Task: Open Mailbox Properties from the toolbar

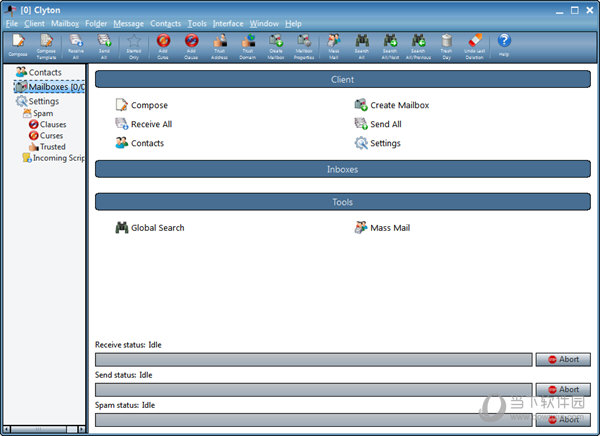Action: click(x=304, y=45)
